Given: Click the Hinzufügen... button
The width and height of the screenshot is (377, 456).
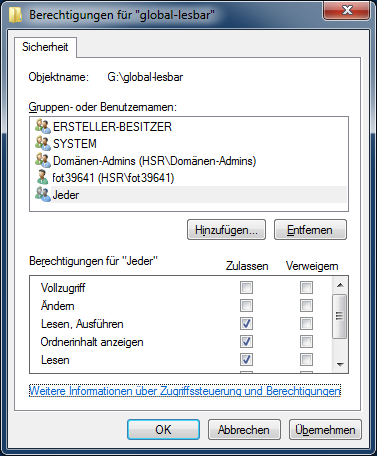Looking at the screenshot, I should (x=226, y=230).
